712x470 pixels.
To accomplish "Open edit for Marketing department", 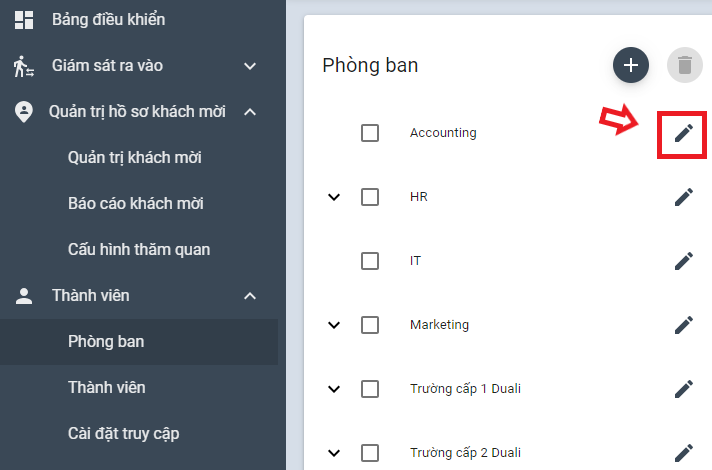I will [x=683, y=325].
